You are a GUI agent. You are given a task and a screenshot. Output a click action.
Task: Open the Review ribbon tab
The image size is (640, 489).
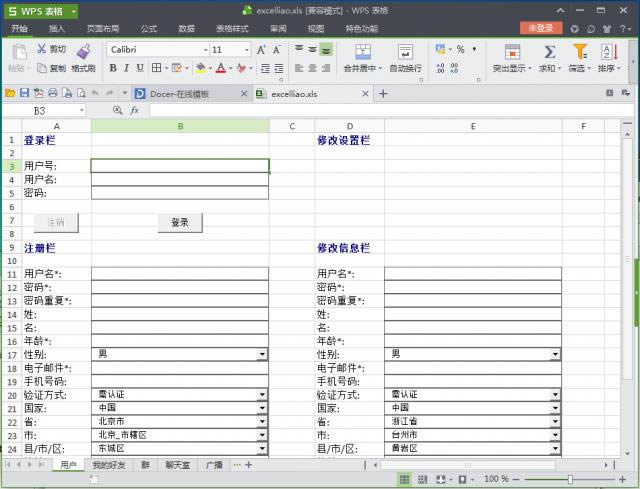pos(278,29)
